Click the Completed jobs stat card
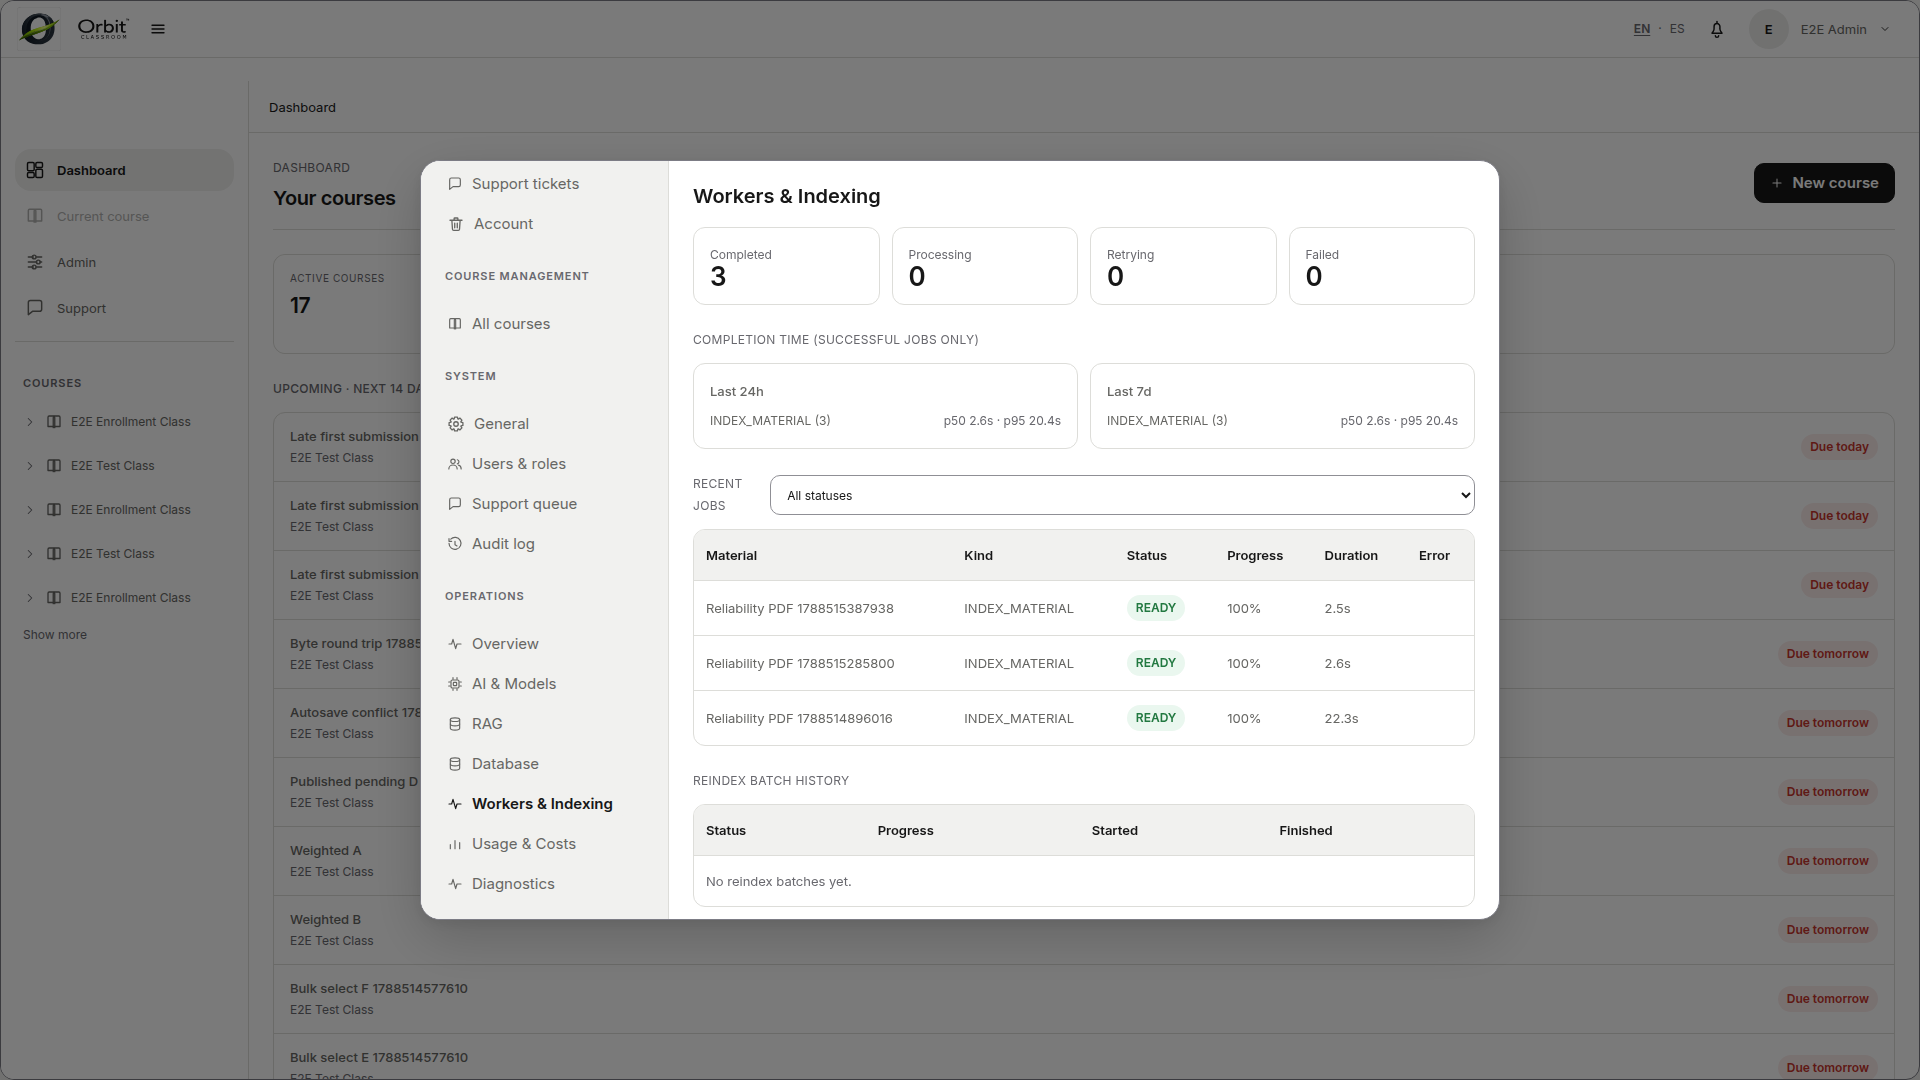1920x1080 pixels. point(786,266)
